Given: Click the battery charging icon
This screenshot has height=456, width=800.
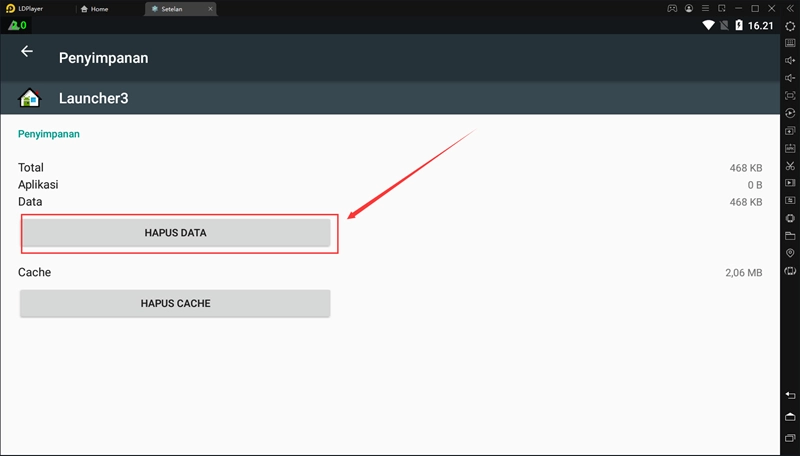Looking at the screenshot, I should (739, 26).
